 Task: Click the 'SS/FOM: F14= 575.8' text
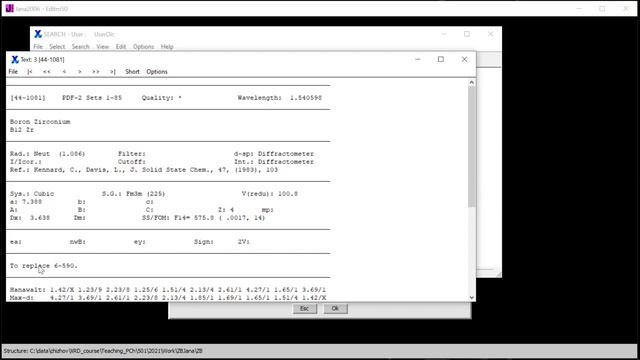coord(178,218)
